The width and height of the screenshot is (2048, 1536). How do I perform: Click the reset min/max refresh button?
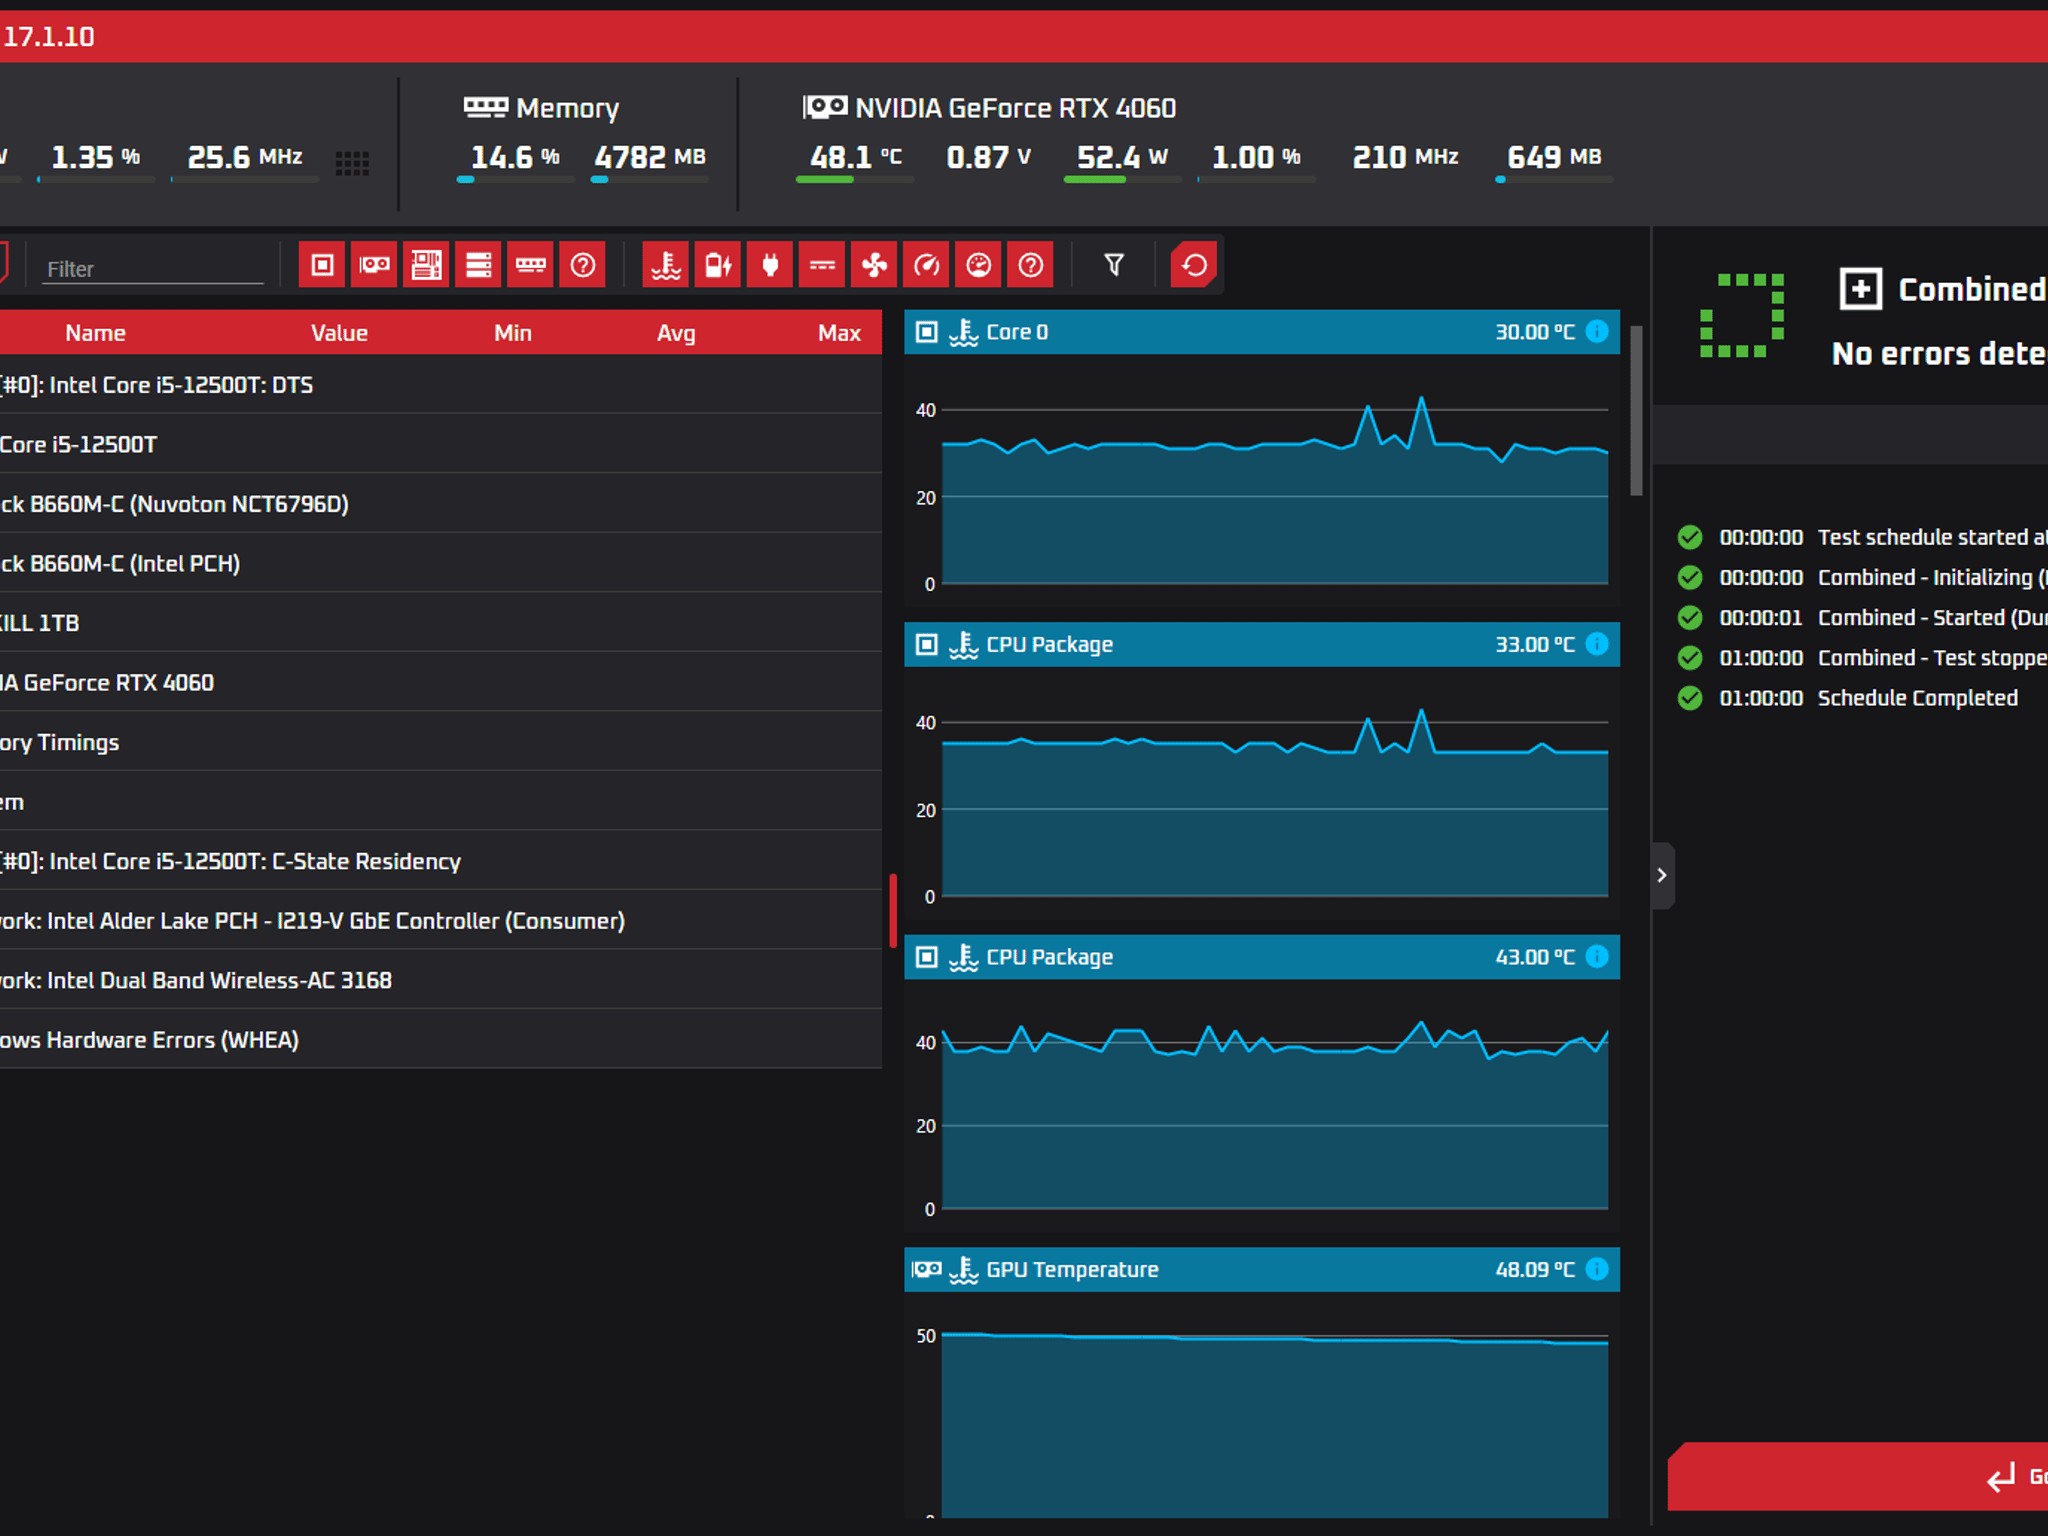coord(1194,265)
